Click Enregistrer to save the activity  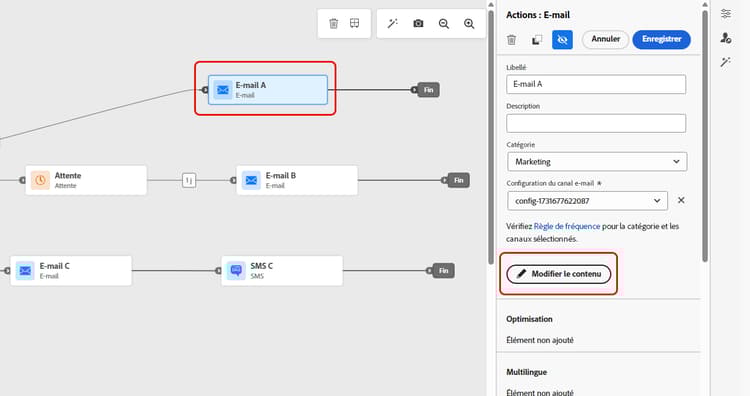pyautogui.click(x=662, y=39)
